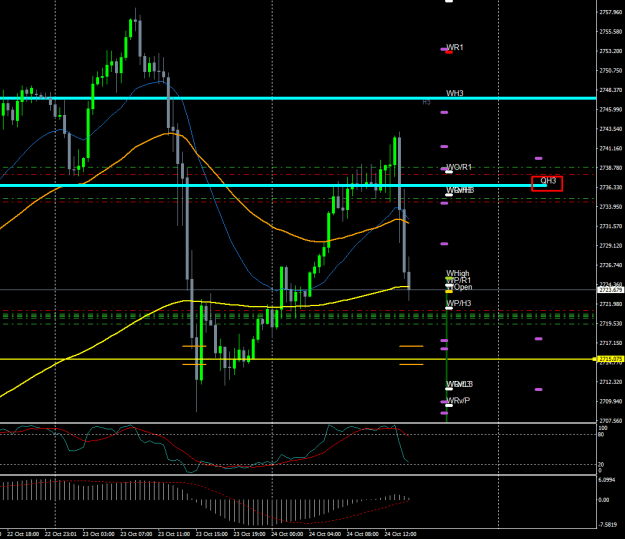Screen dimensions: 625x539
Task: Select the WRv/P pivot label
Action: coord(458,400)
